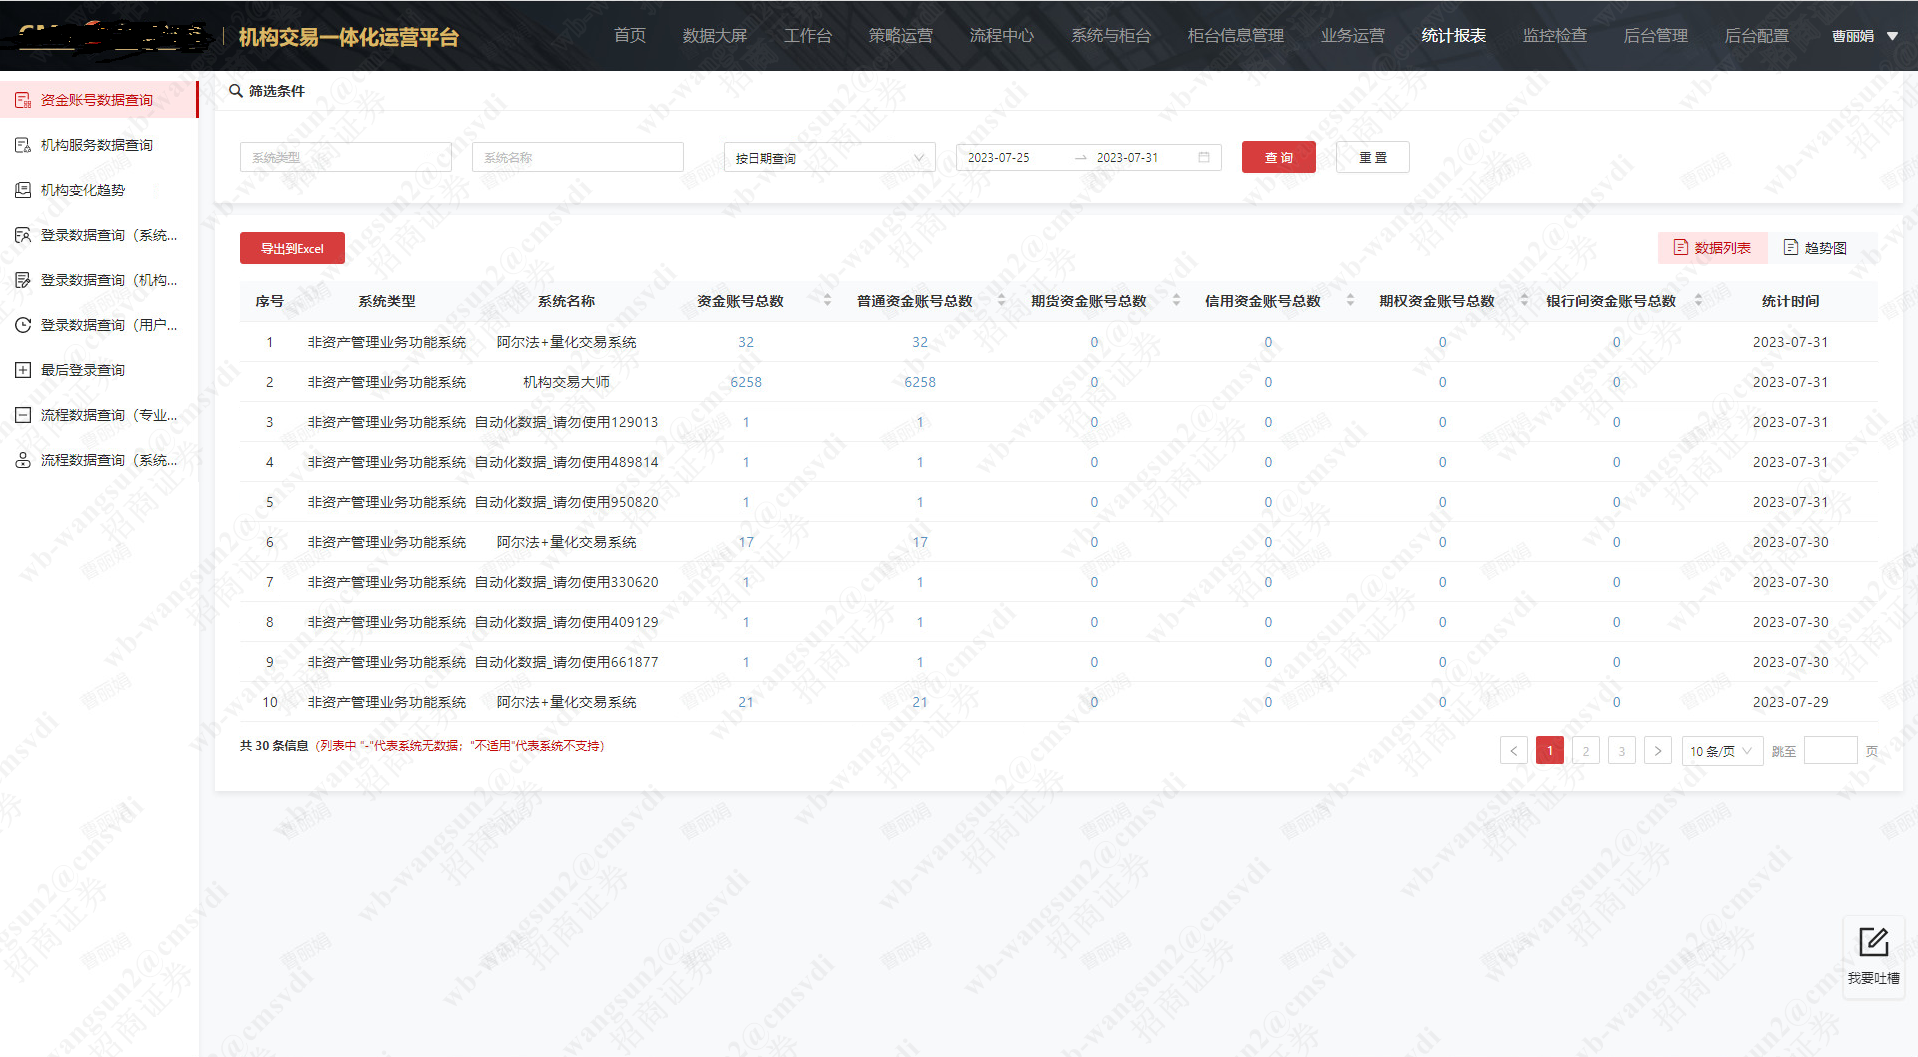Click the 最后登录查询 plus icon
Image resolution: width=1918 pixels, height=1057 pixels.
pyautogui.click(x=23, y=370)
